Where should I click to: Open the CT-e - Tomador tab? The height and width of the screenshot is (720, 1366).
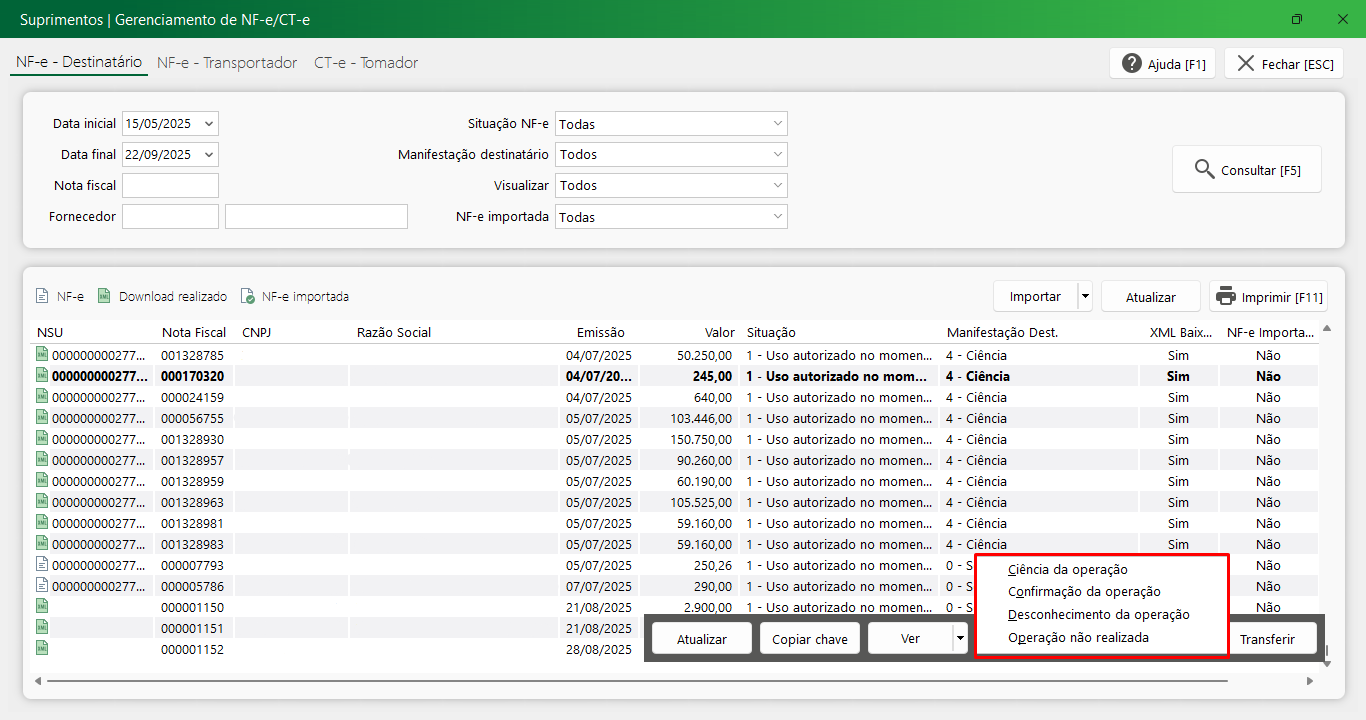tap(366, 63)
